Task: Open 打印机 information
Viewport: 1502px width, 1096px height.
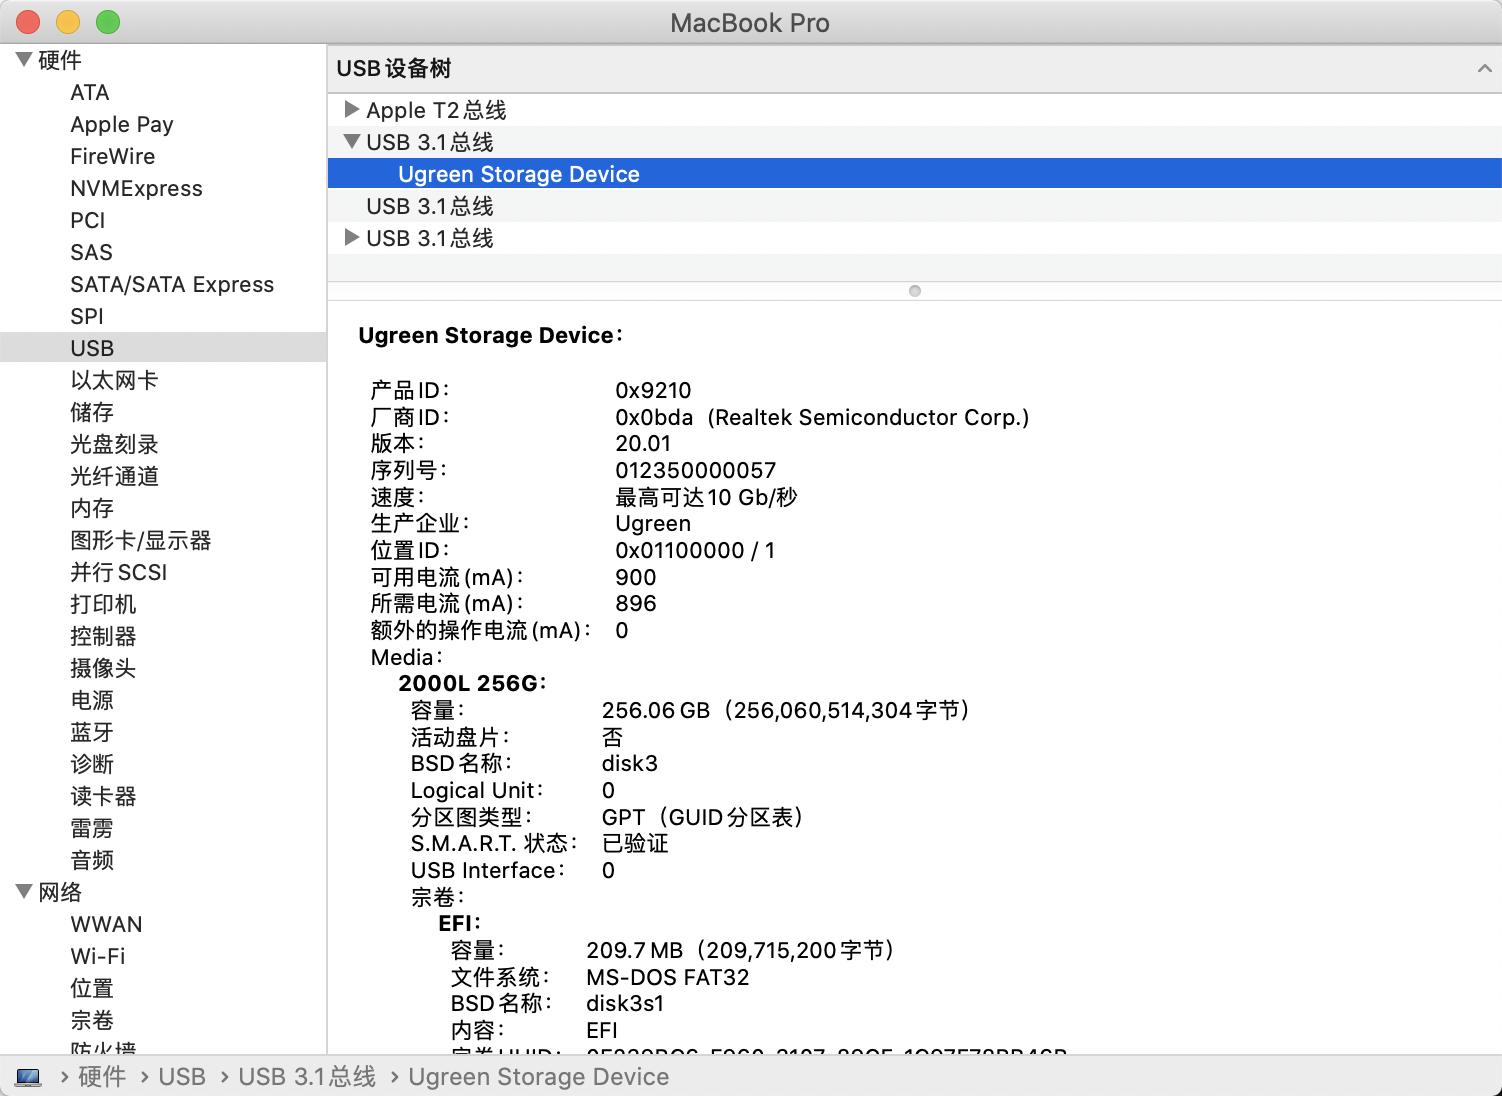Action: (103, 604)
